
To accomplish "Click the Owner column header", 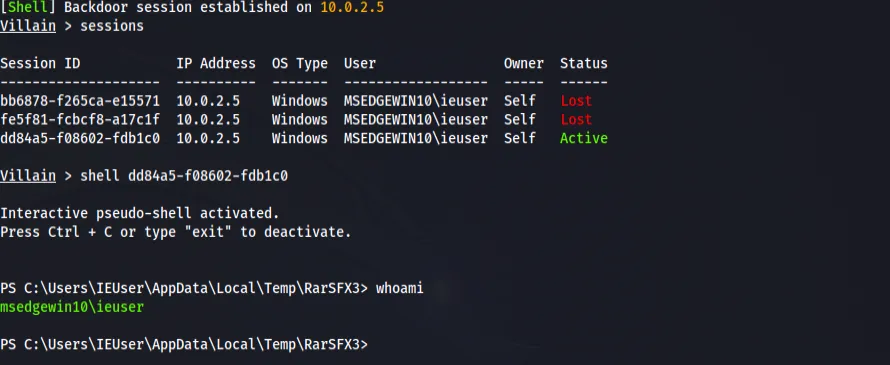I will tap(524, 64).
